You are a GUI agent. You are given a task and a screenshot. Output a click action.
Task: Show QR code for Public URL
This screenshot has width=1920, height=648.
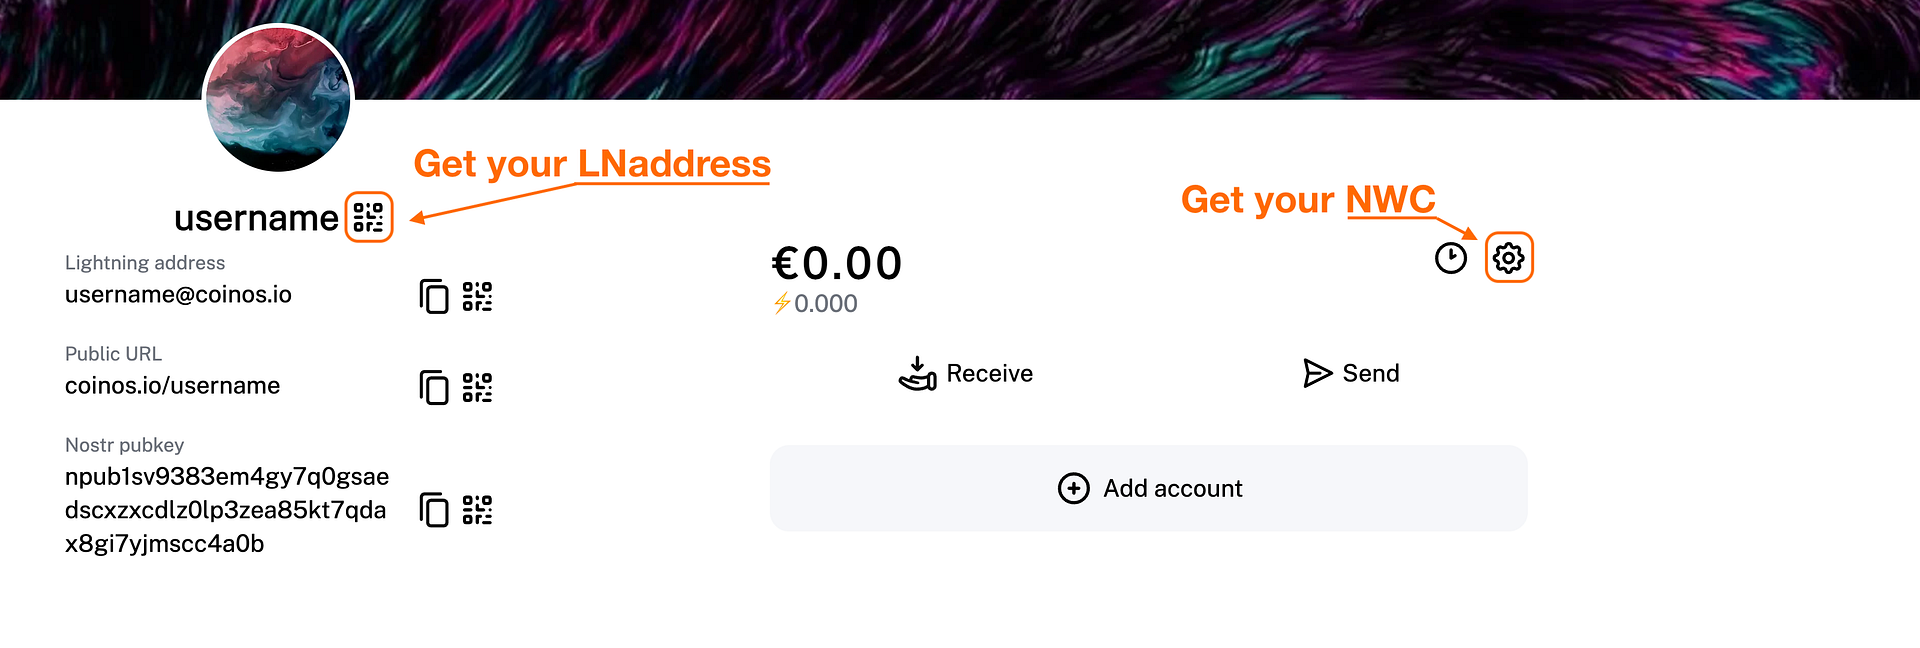point(477,387)
